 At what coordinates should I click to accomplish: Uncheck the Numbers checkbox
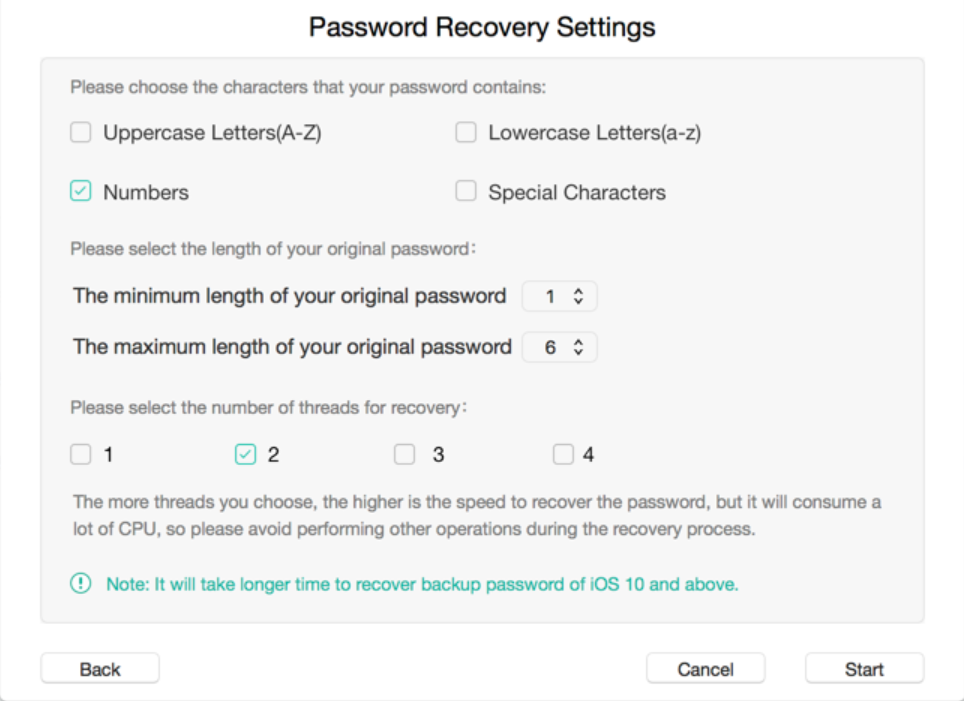(x=80, y=192)
